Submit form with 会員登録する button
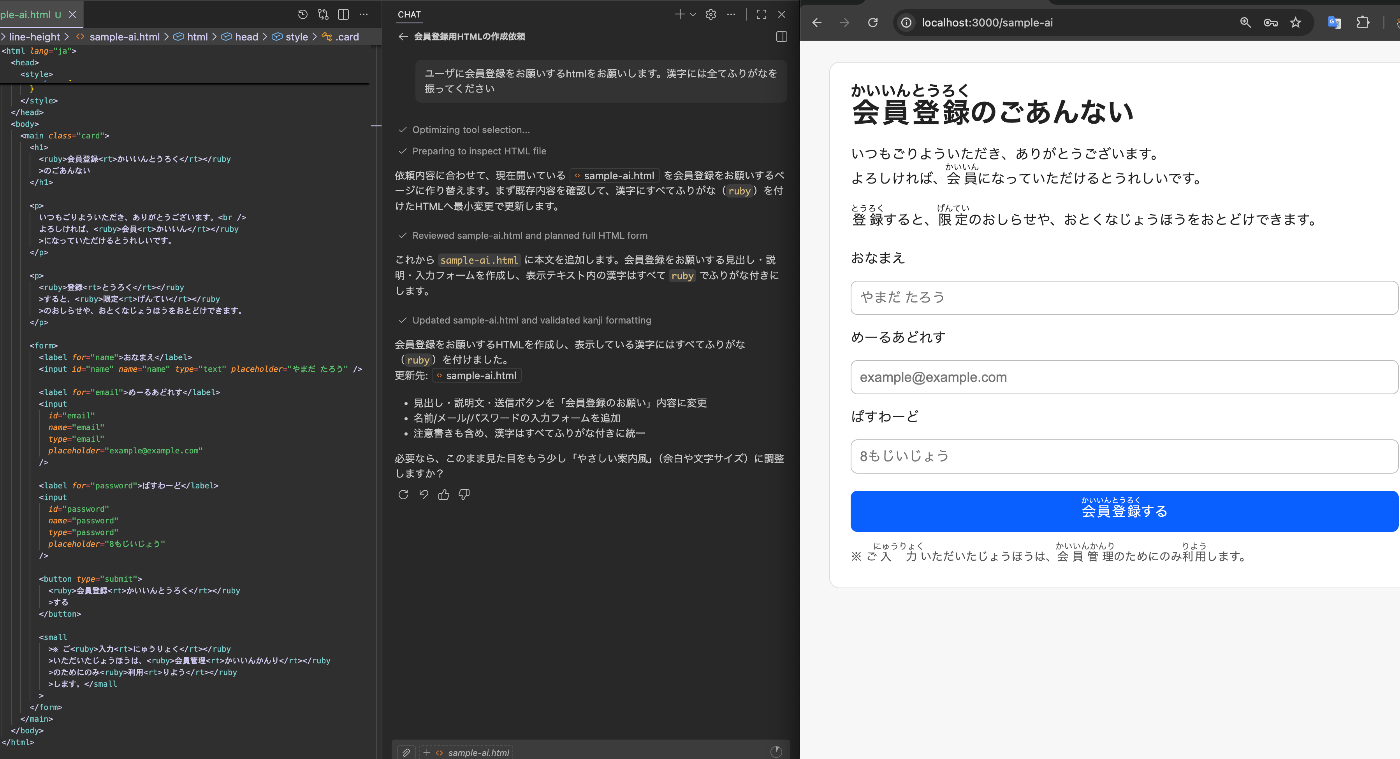Screen dimensions: 1400x759 (1124, 511)
